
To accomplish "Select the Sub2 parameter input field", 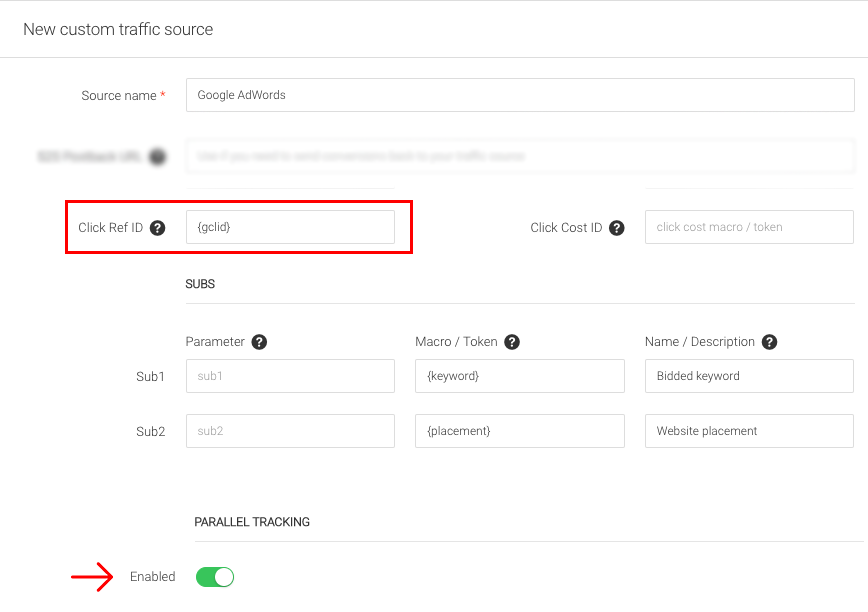I will coord(290,431).
